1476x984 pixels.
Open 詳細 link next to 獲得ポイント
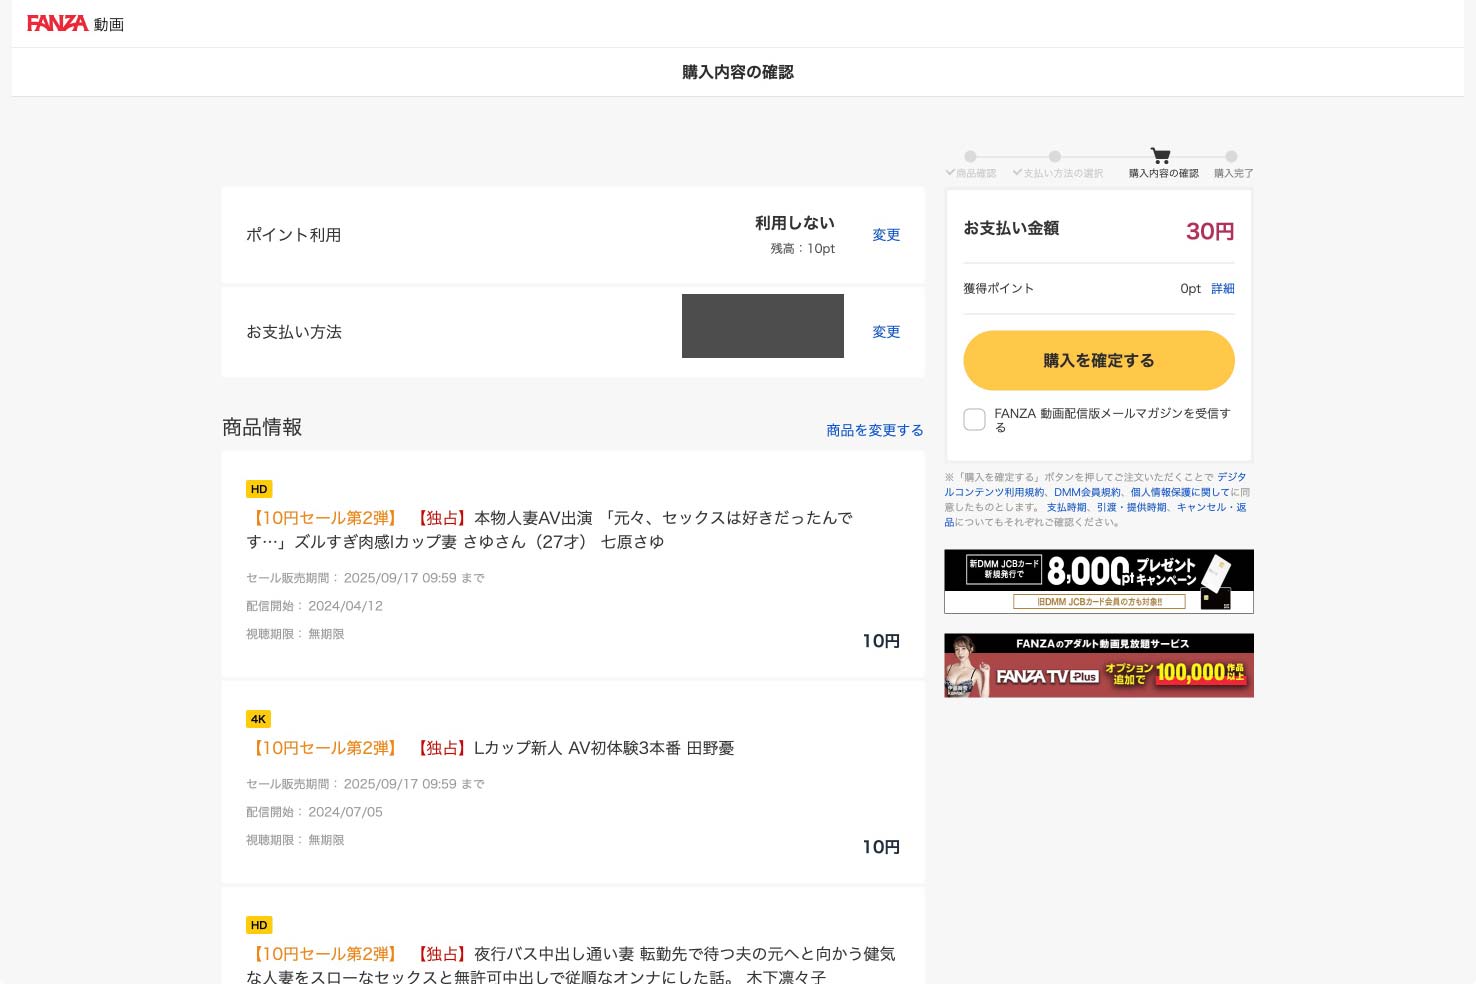pyautogui.click(x=1223, y=288)
